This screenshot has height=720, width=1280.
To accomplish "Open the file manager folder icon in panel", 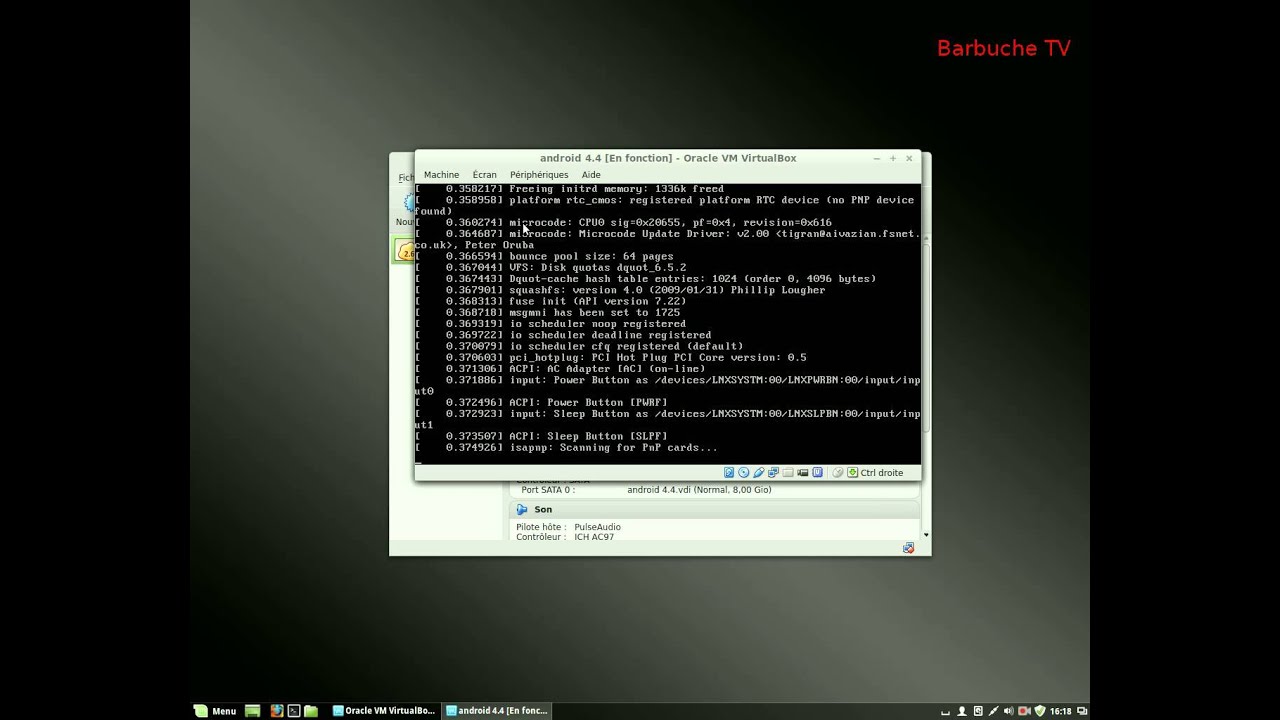I will click(x=311, y=711).
